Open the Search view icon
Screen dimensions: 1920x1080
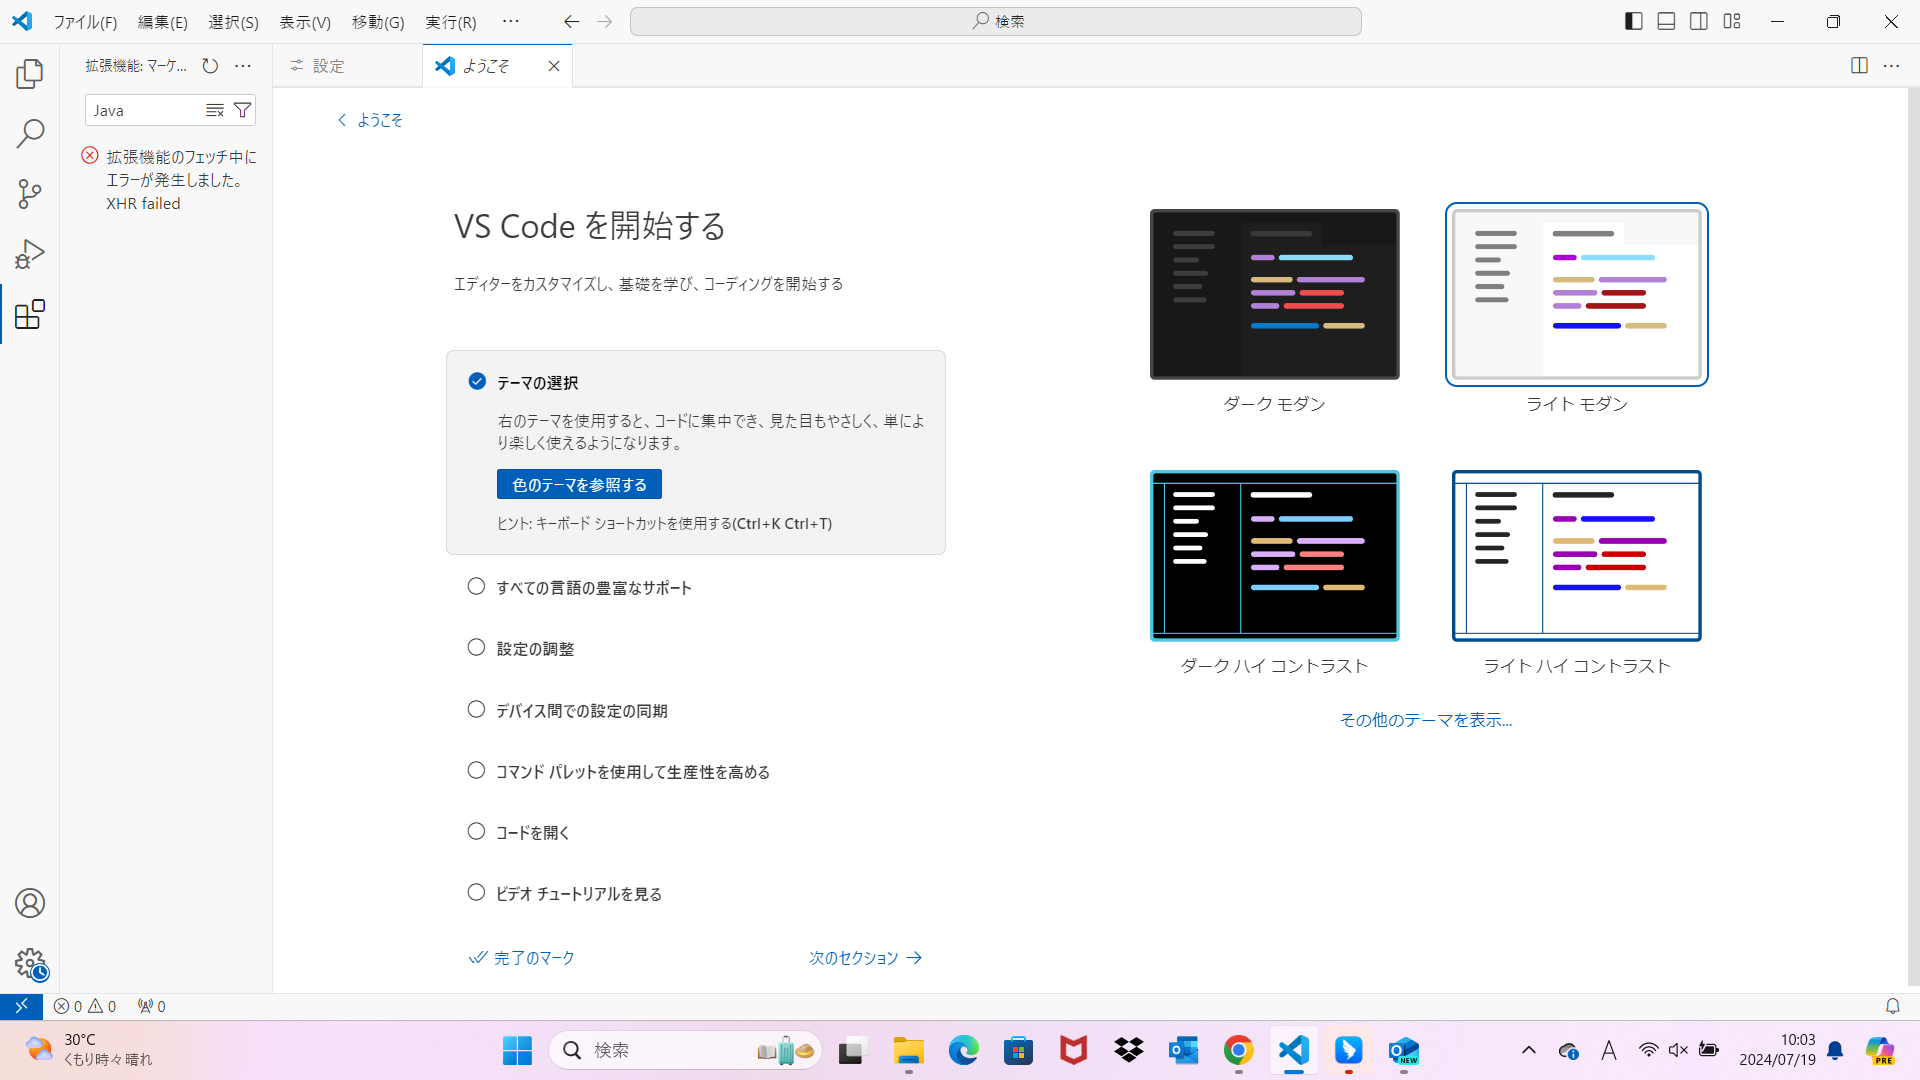tap(29, 133)
